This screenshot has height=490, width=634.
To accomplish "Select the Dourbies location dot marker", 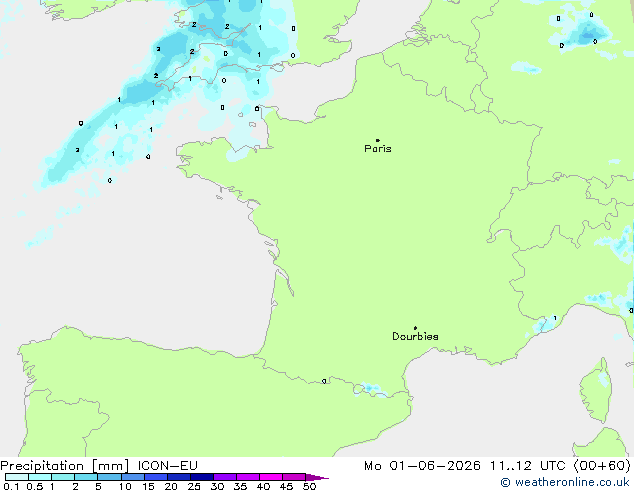I will click(415, 328).
